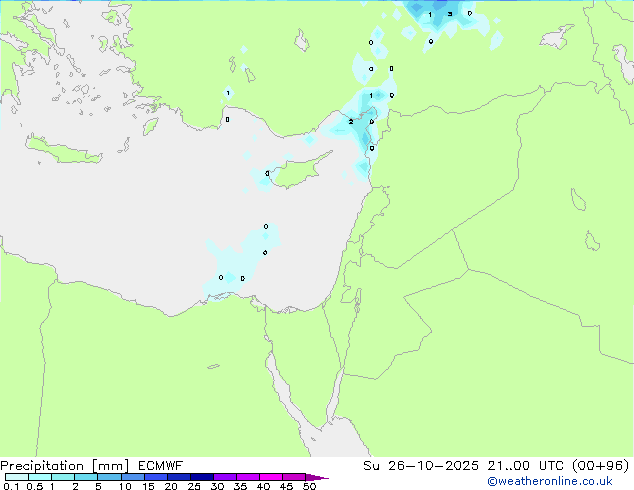Click the 'ECMWF' model label

pos(161,466)
